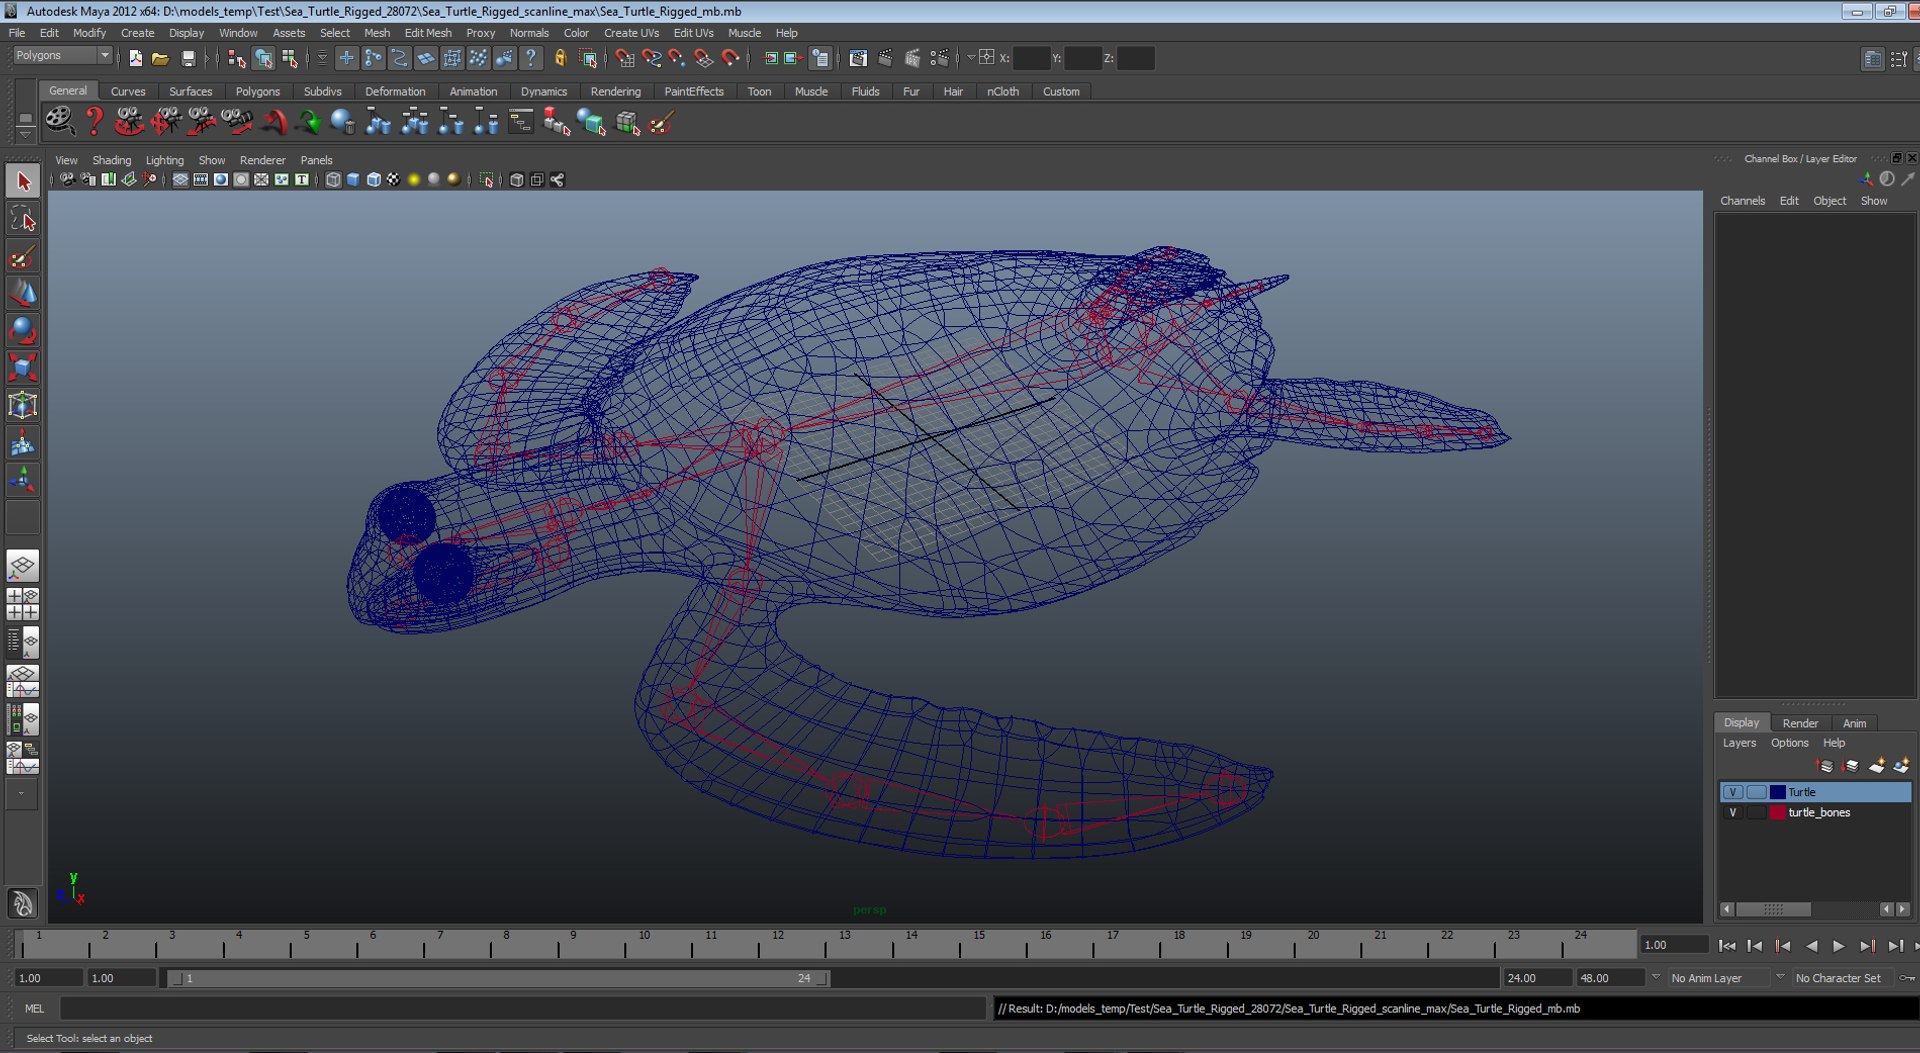
Task: Enable wireframe shading cube in viewport
Action: pos(333,180)
